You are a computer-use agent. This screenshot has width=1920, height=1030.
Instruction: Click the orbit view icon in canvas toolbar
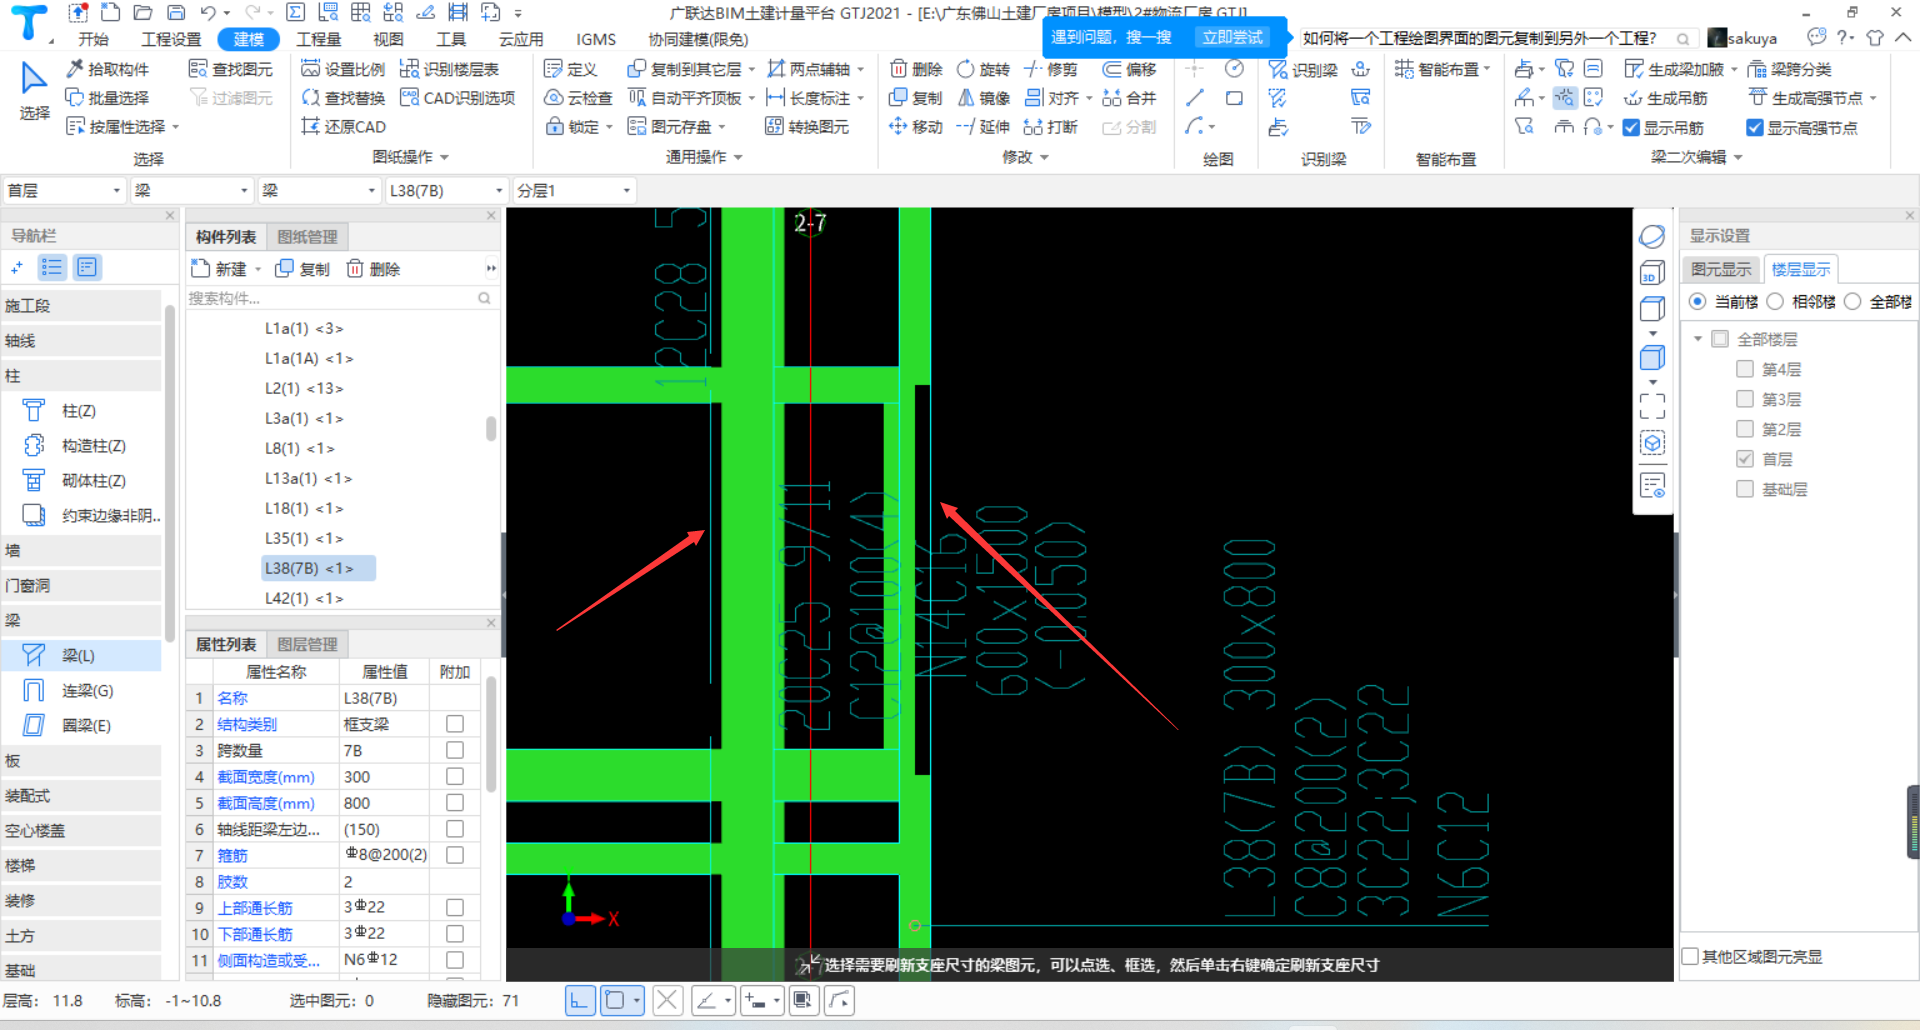[1652, 236]
